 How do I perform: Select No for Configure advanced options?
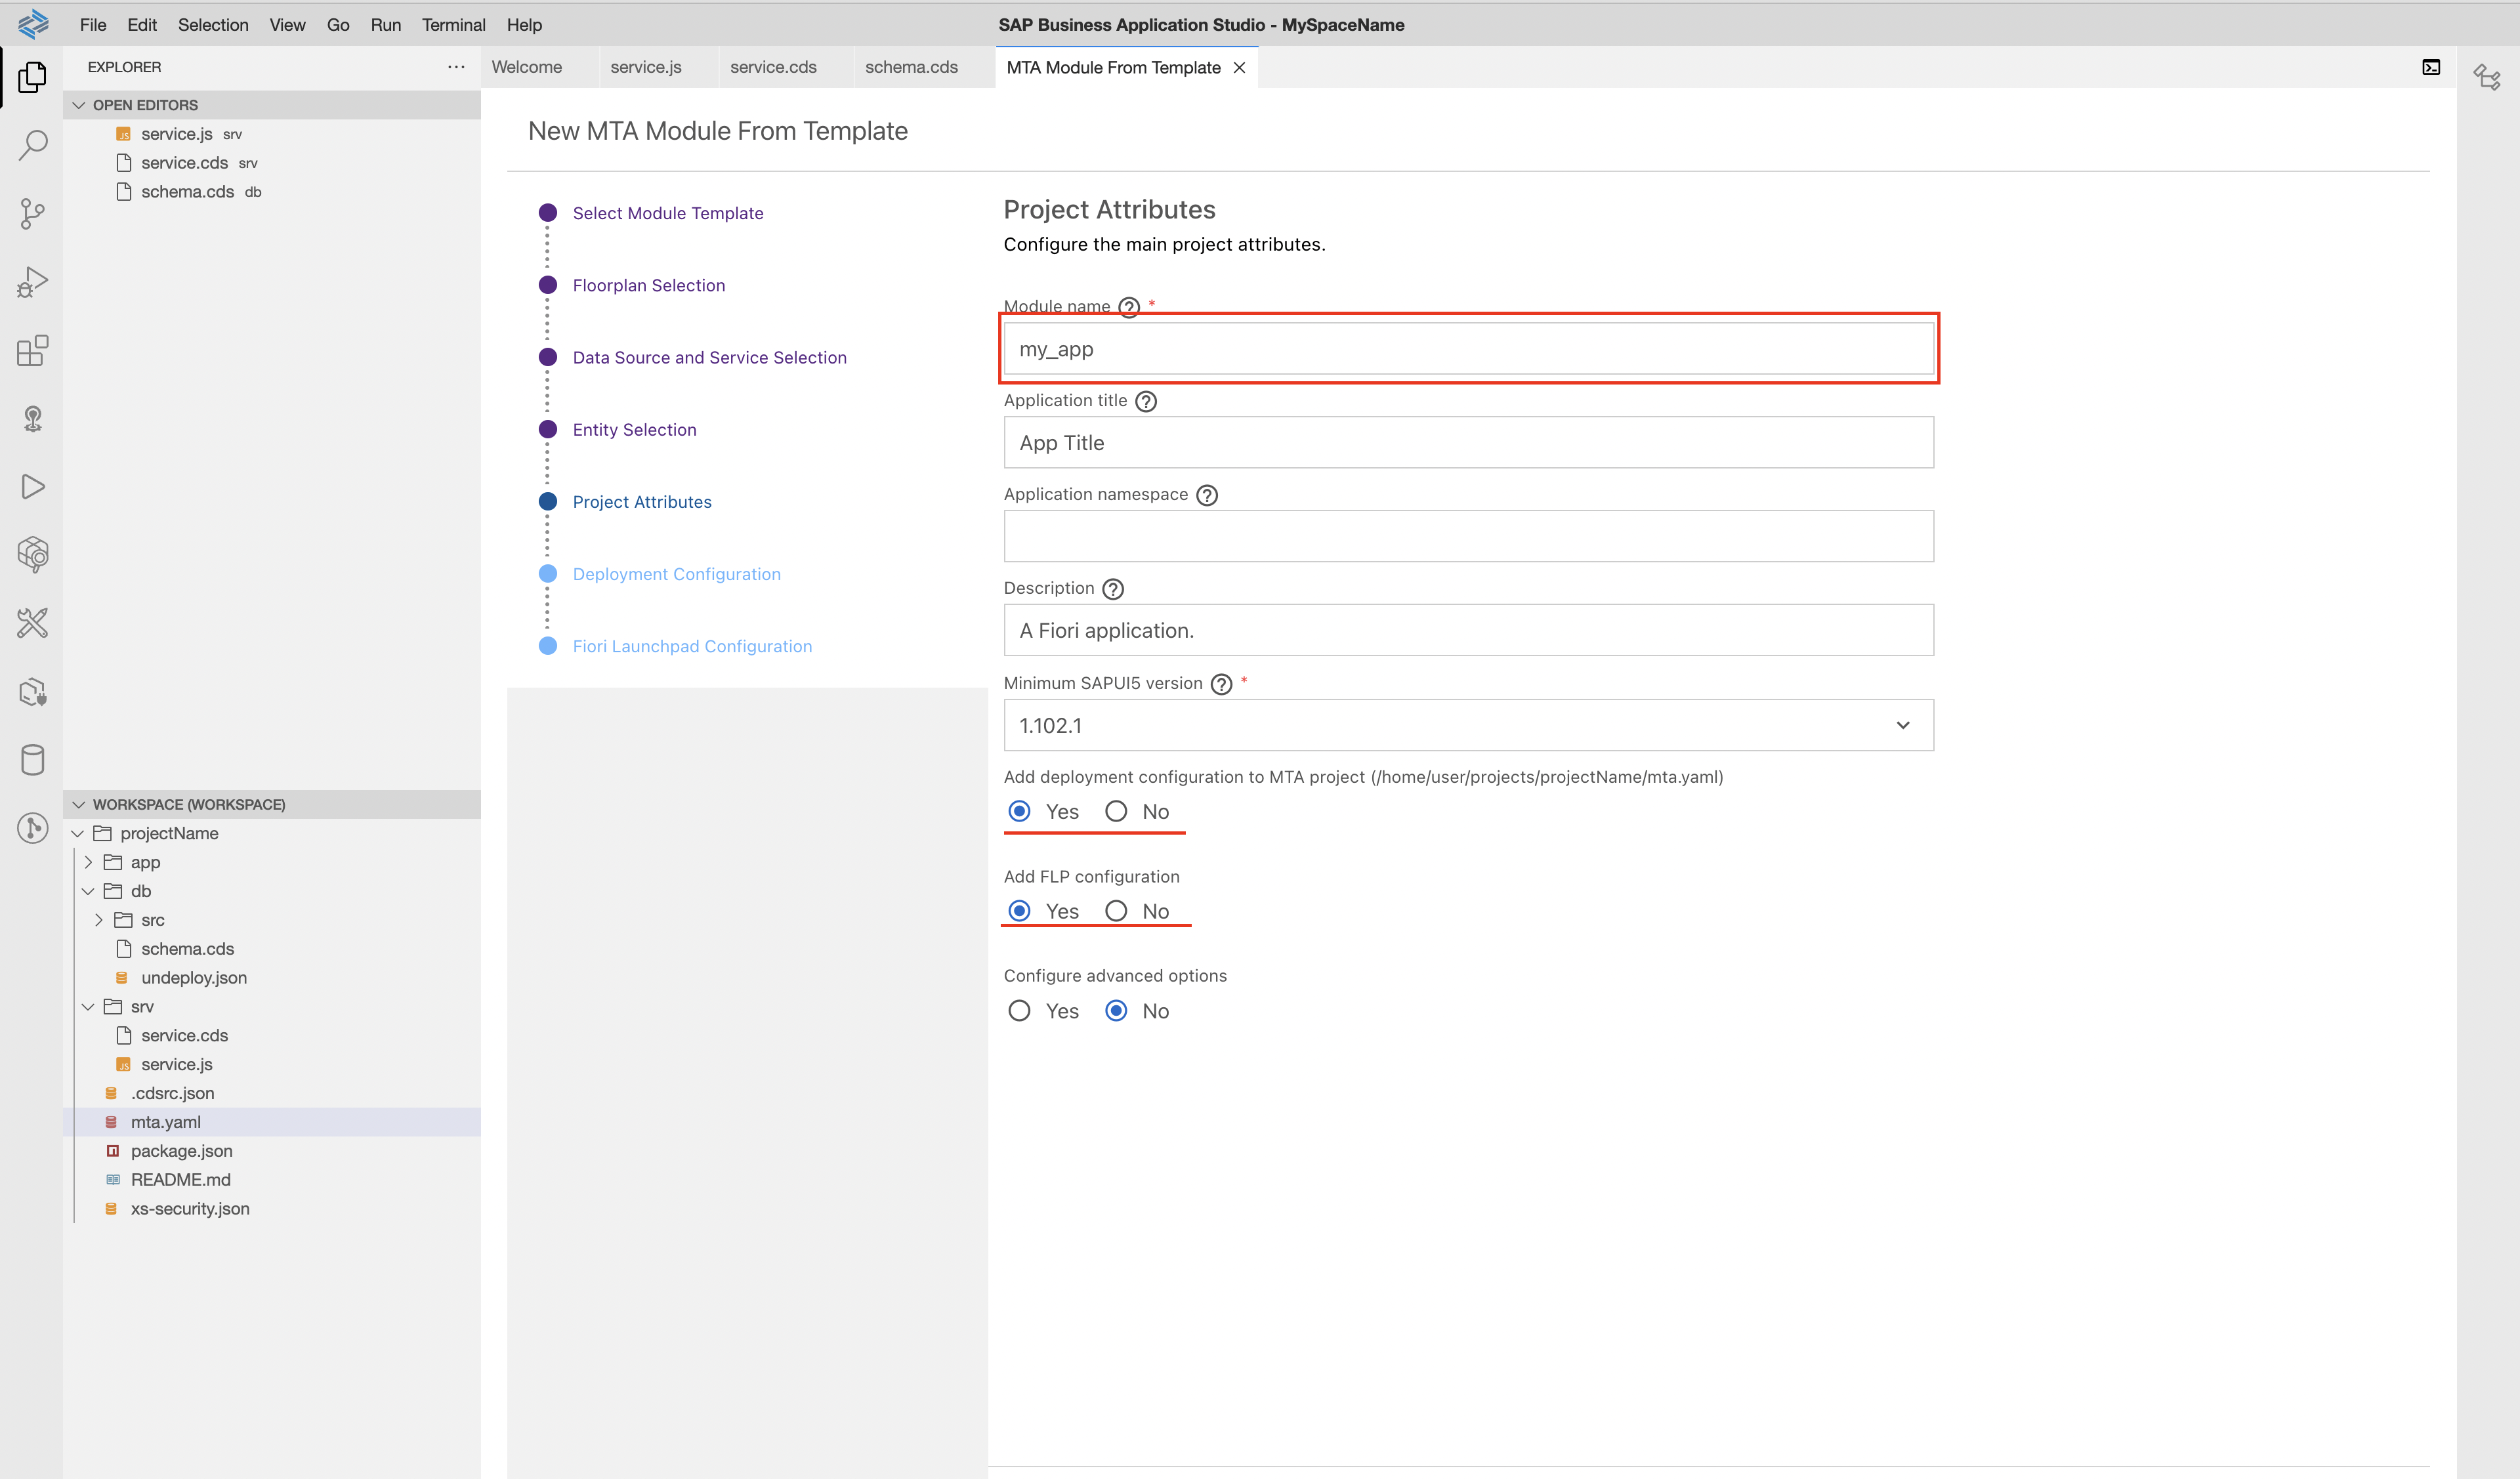tap(1116, 1011)
